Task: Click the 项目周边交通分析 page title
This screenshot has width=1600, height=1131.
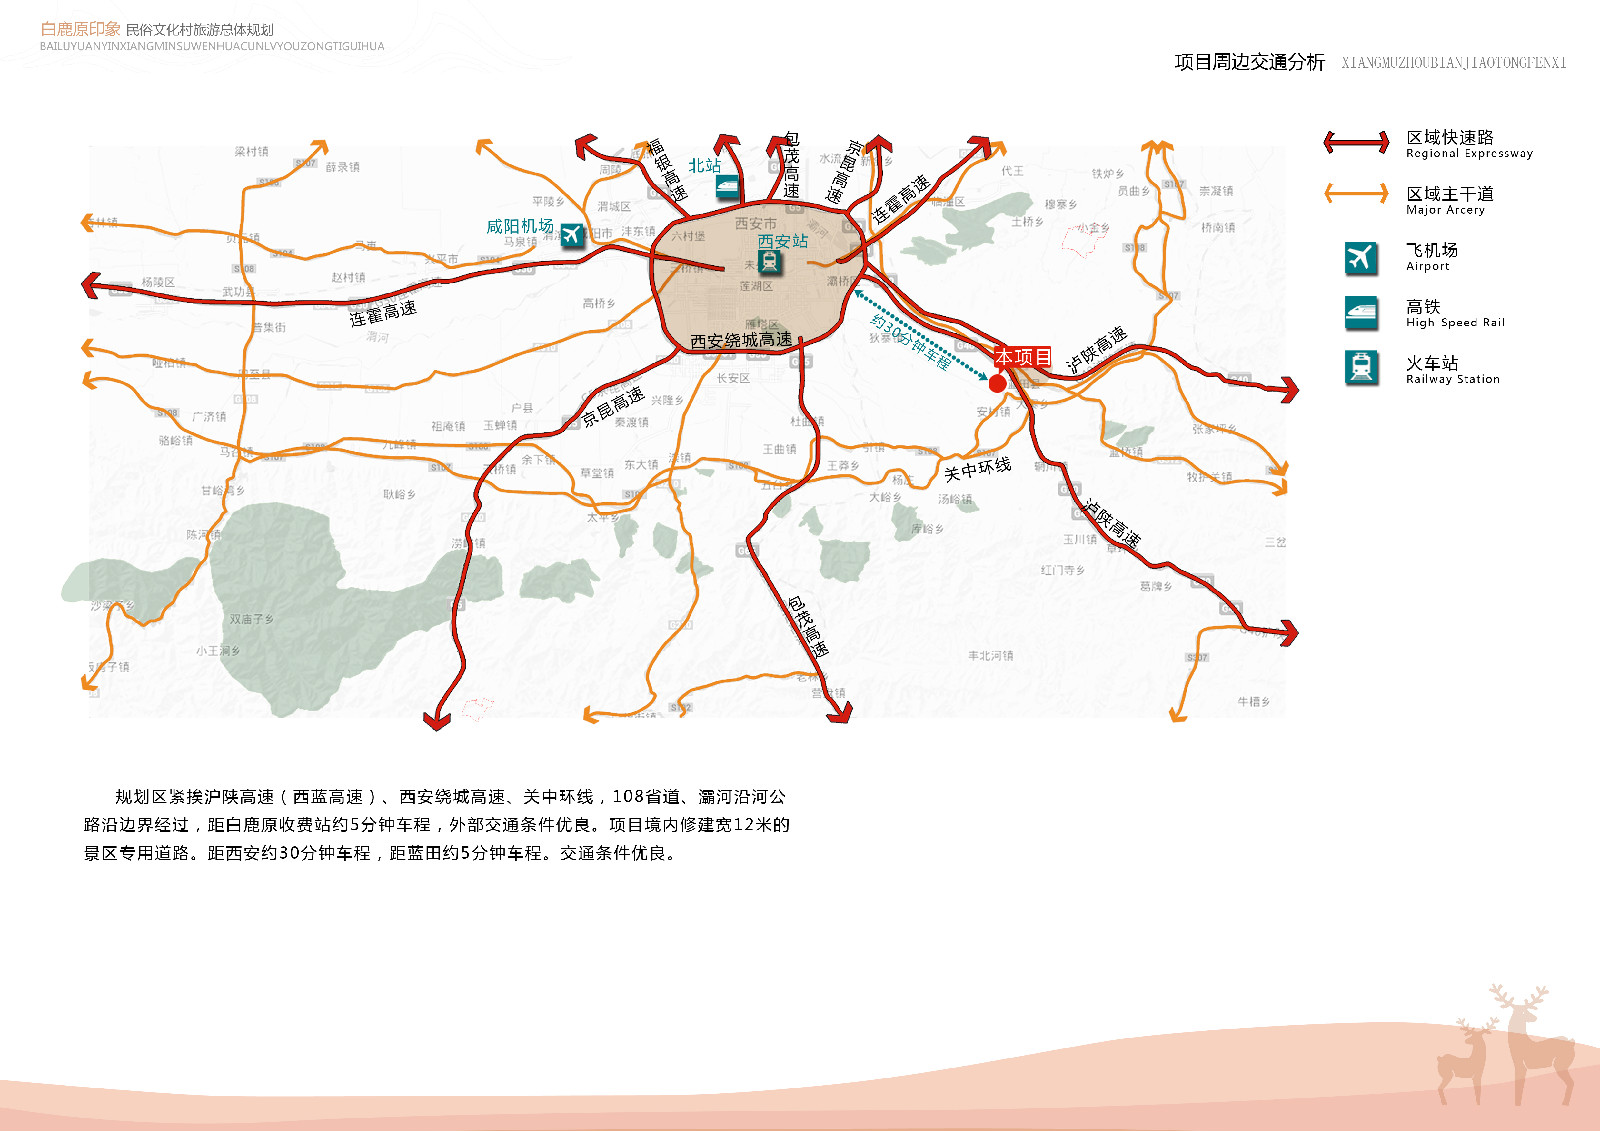Action: point(1249,62)
